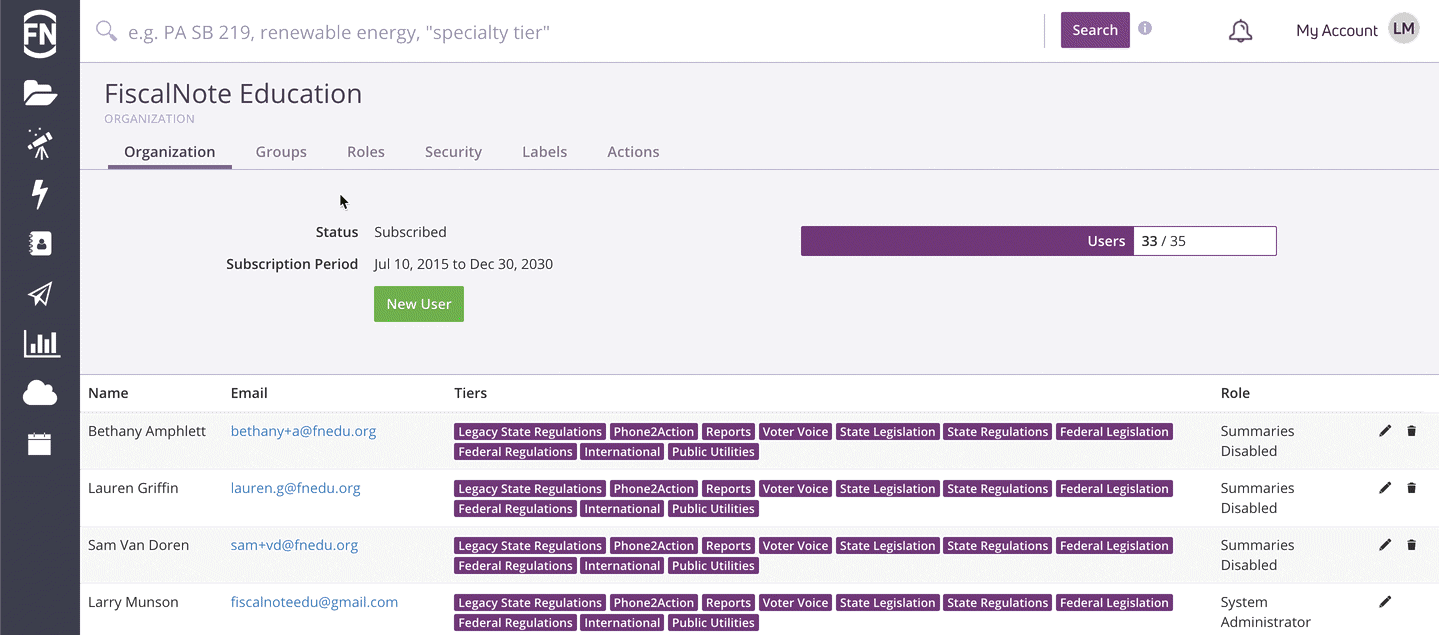
Task: Edit Sam Van Doren with pencil icon
Action: point(1385,545)
